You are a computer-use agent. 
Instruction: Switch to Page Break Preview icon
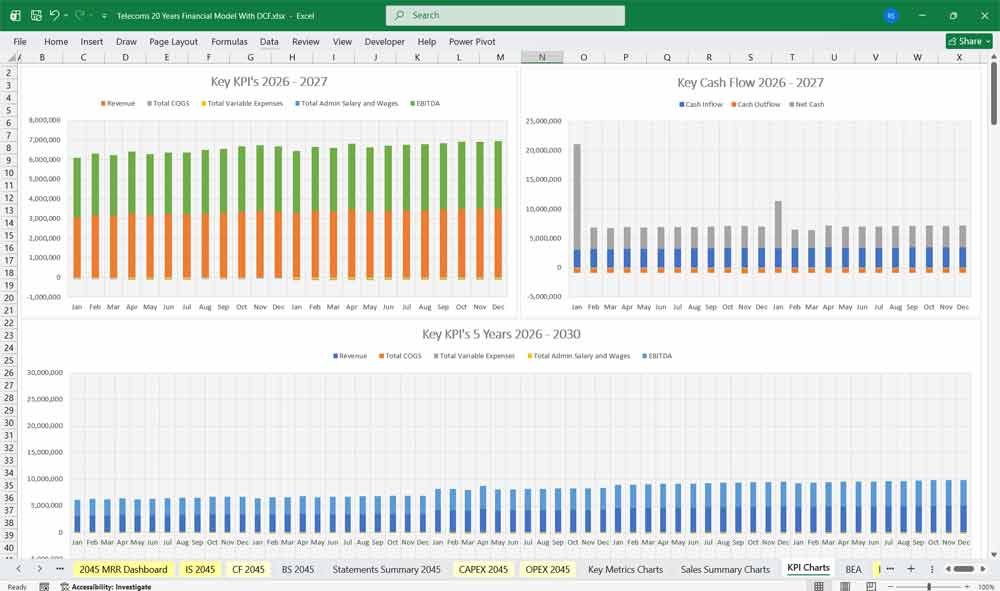click(871, 587)
